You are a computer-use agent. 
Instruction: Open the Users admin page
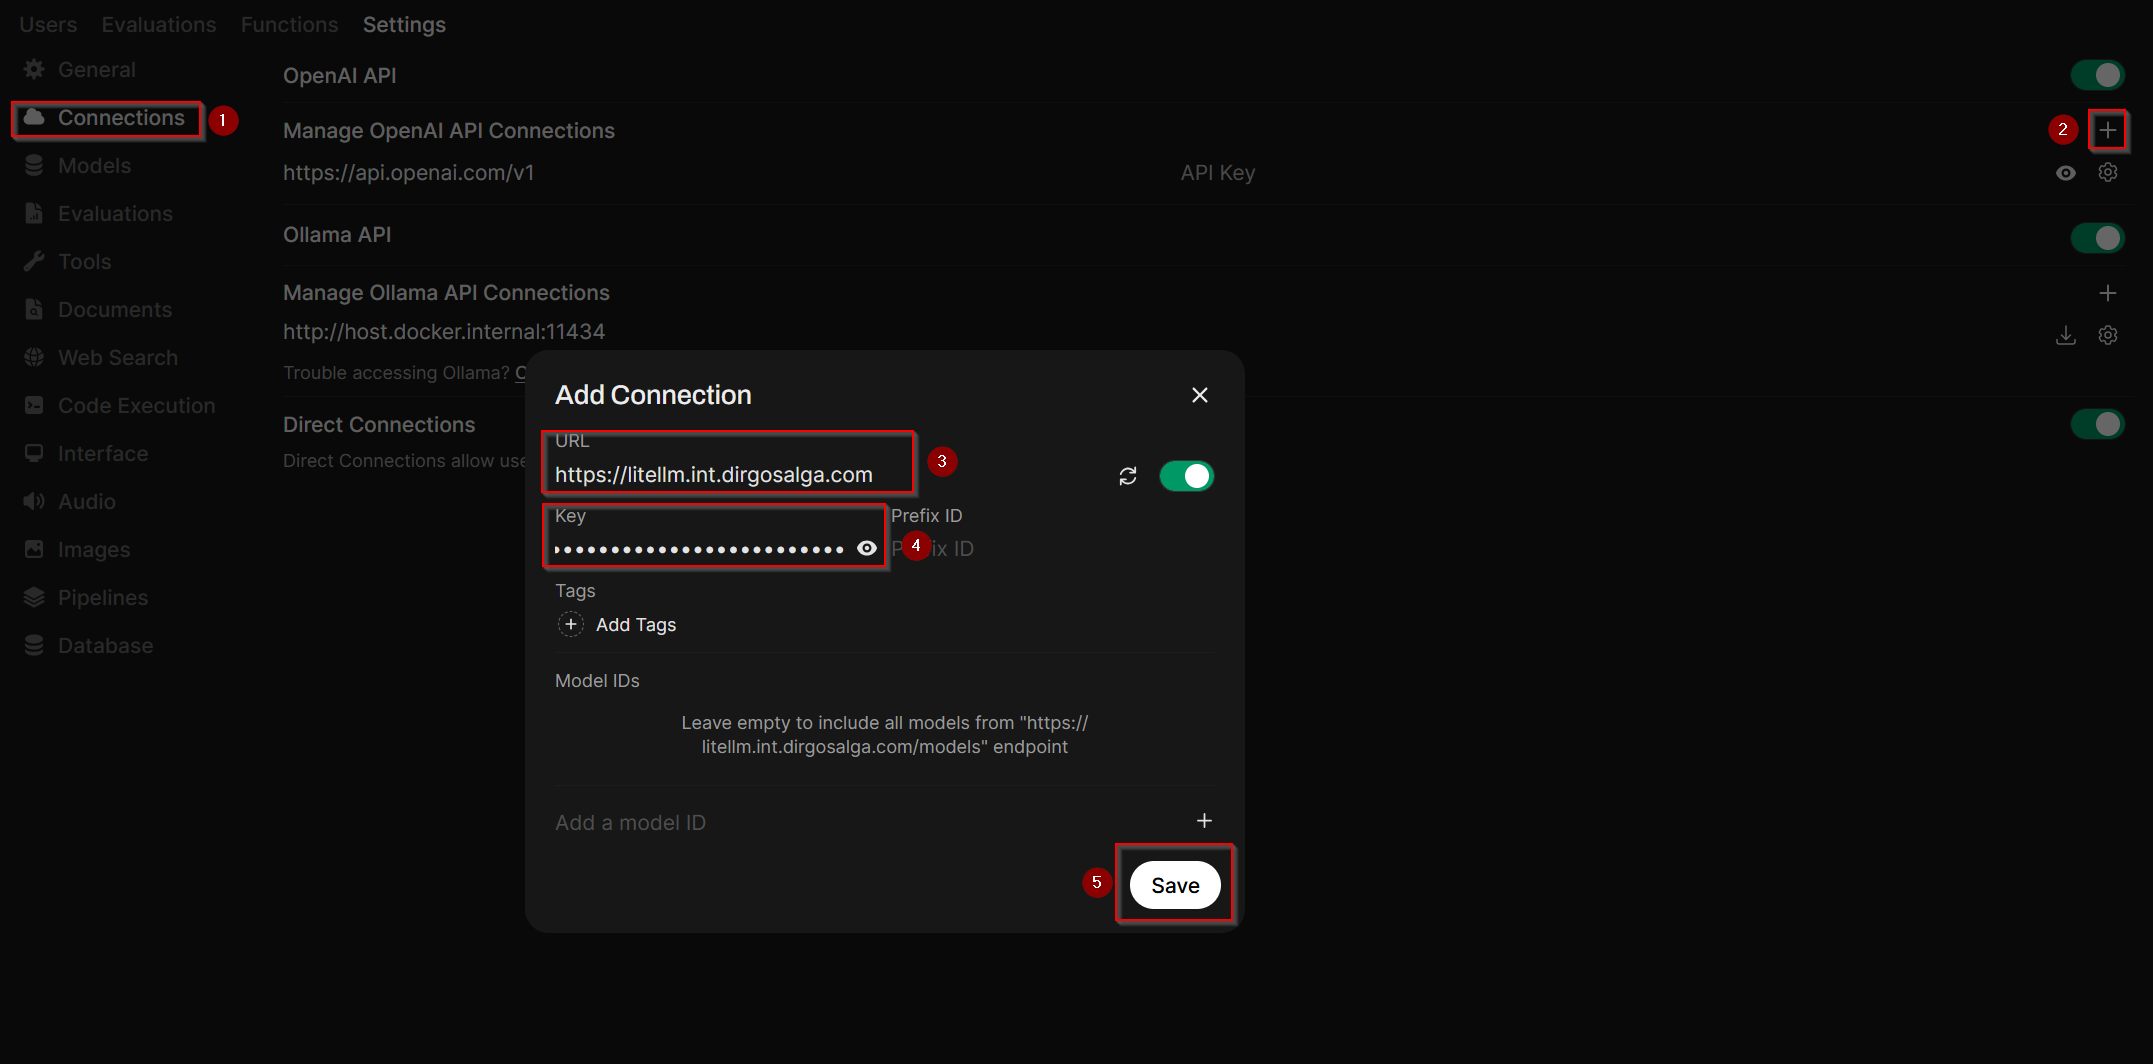pyautogui.click(x=47, y=24)
